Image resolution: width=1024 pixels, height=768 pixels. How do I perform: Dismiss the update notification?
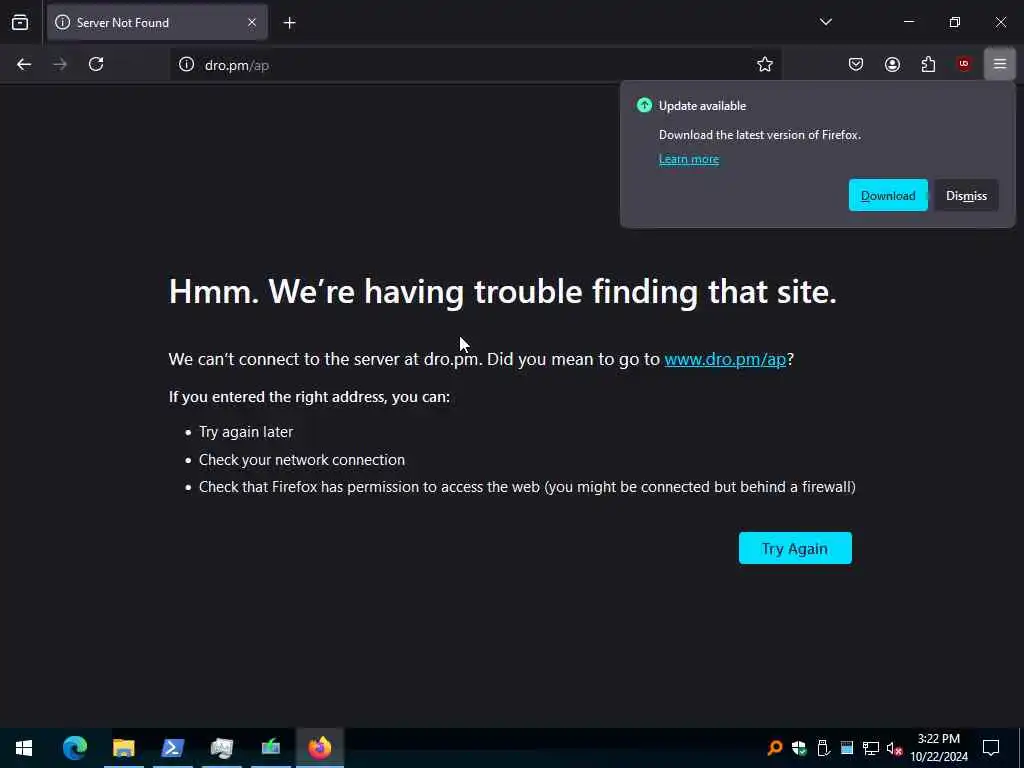(967, 195)
